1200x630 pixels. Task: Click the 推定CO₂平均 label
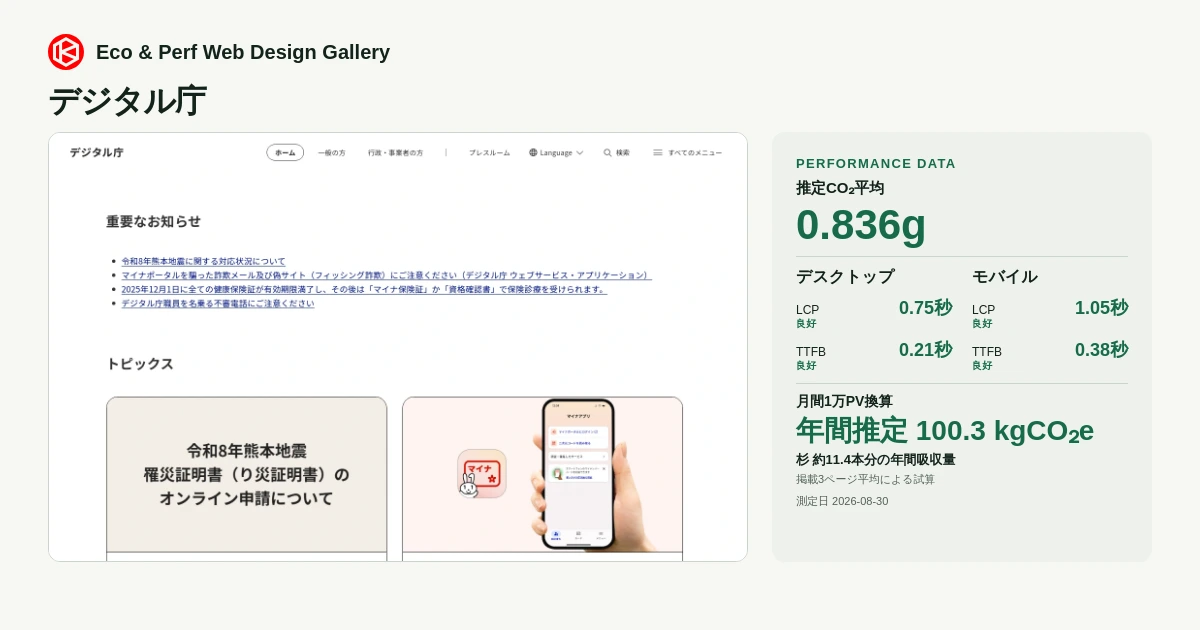[840, 188]
